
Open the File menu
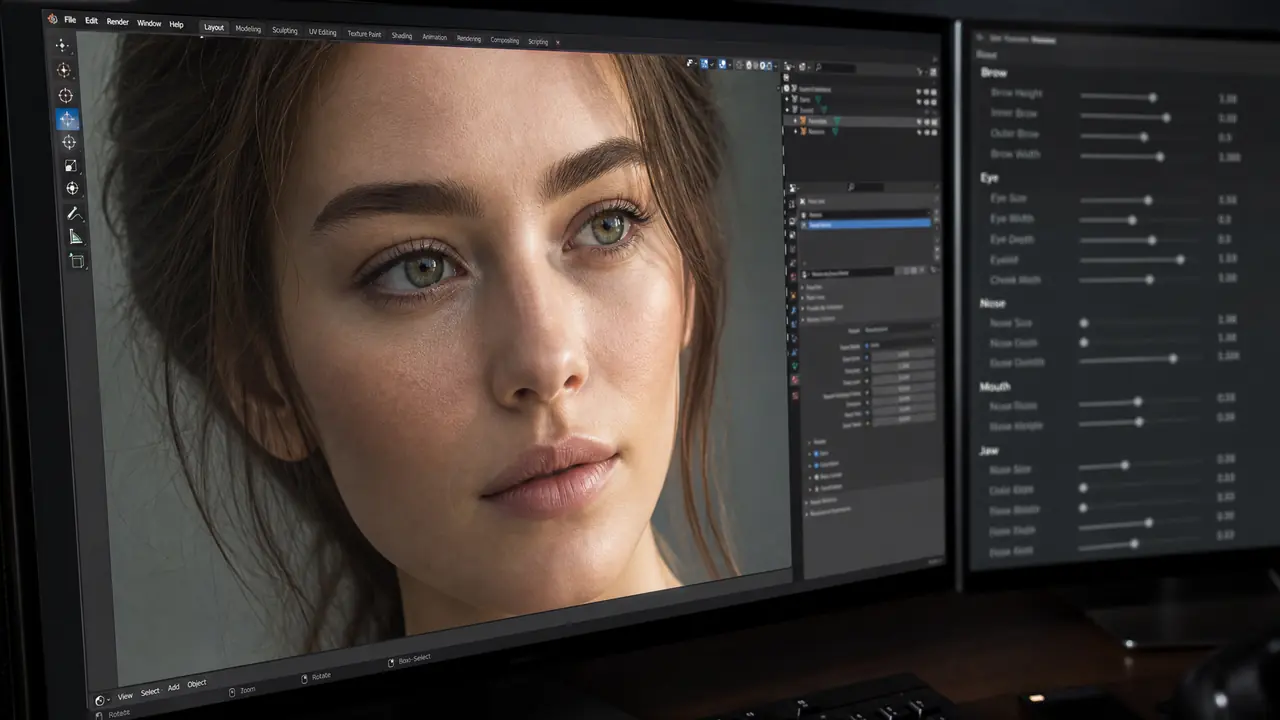point(70,20)
